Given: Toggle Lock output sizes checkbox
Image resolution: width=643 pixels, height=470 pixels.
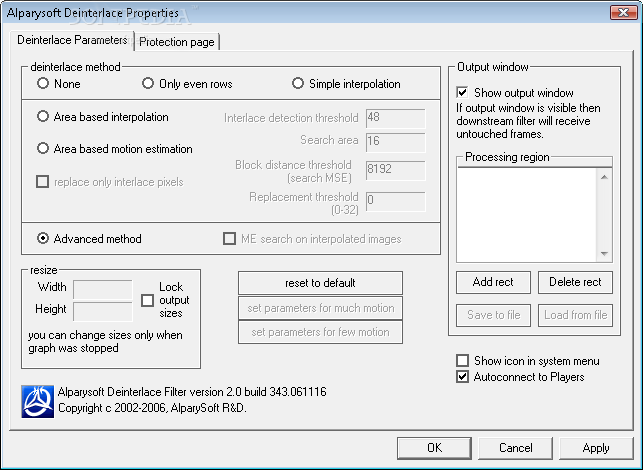Looking at the screenshot, I should (147, 300).
